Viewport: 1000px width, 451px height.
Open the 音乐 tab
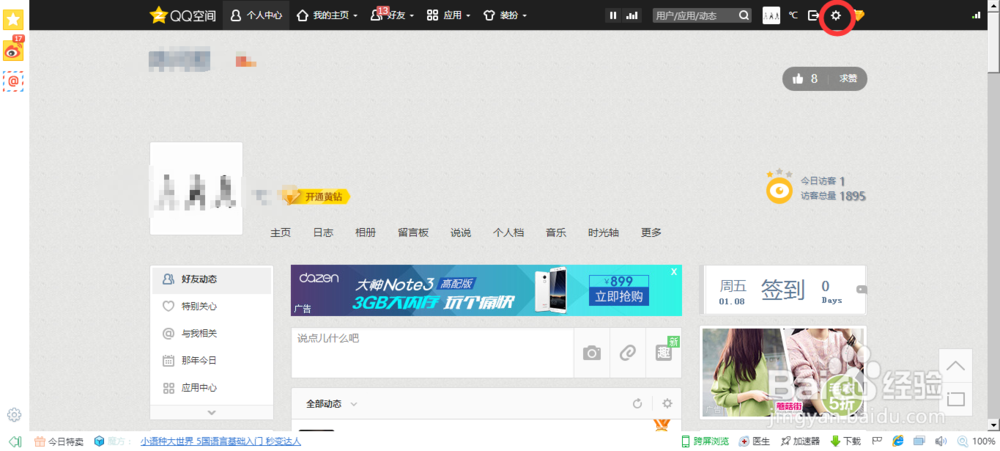click(555, 233)
